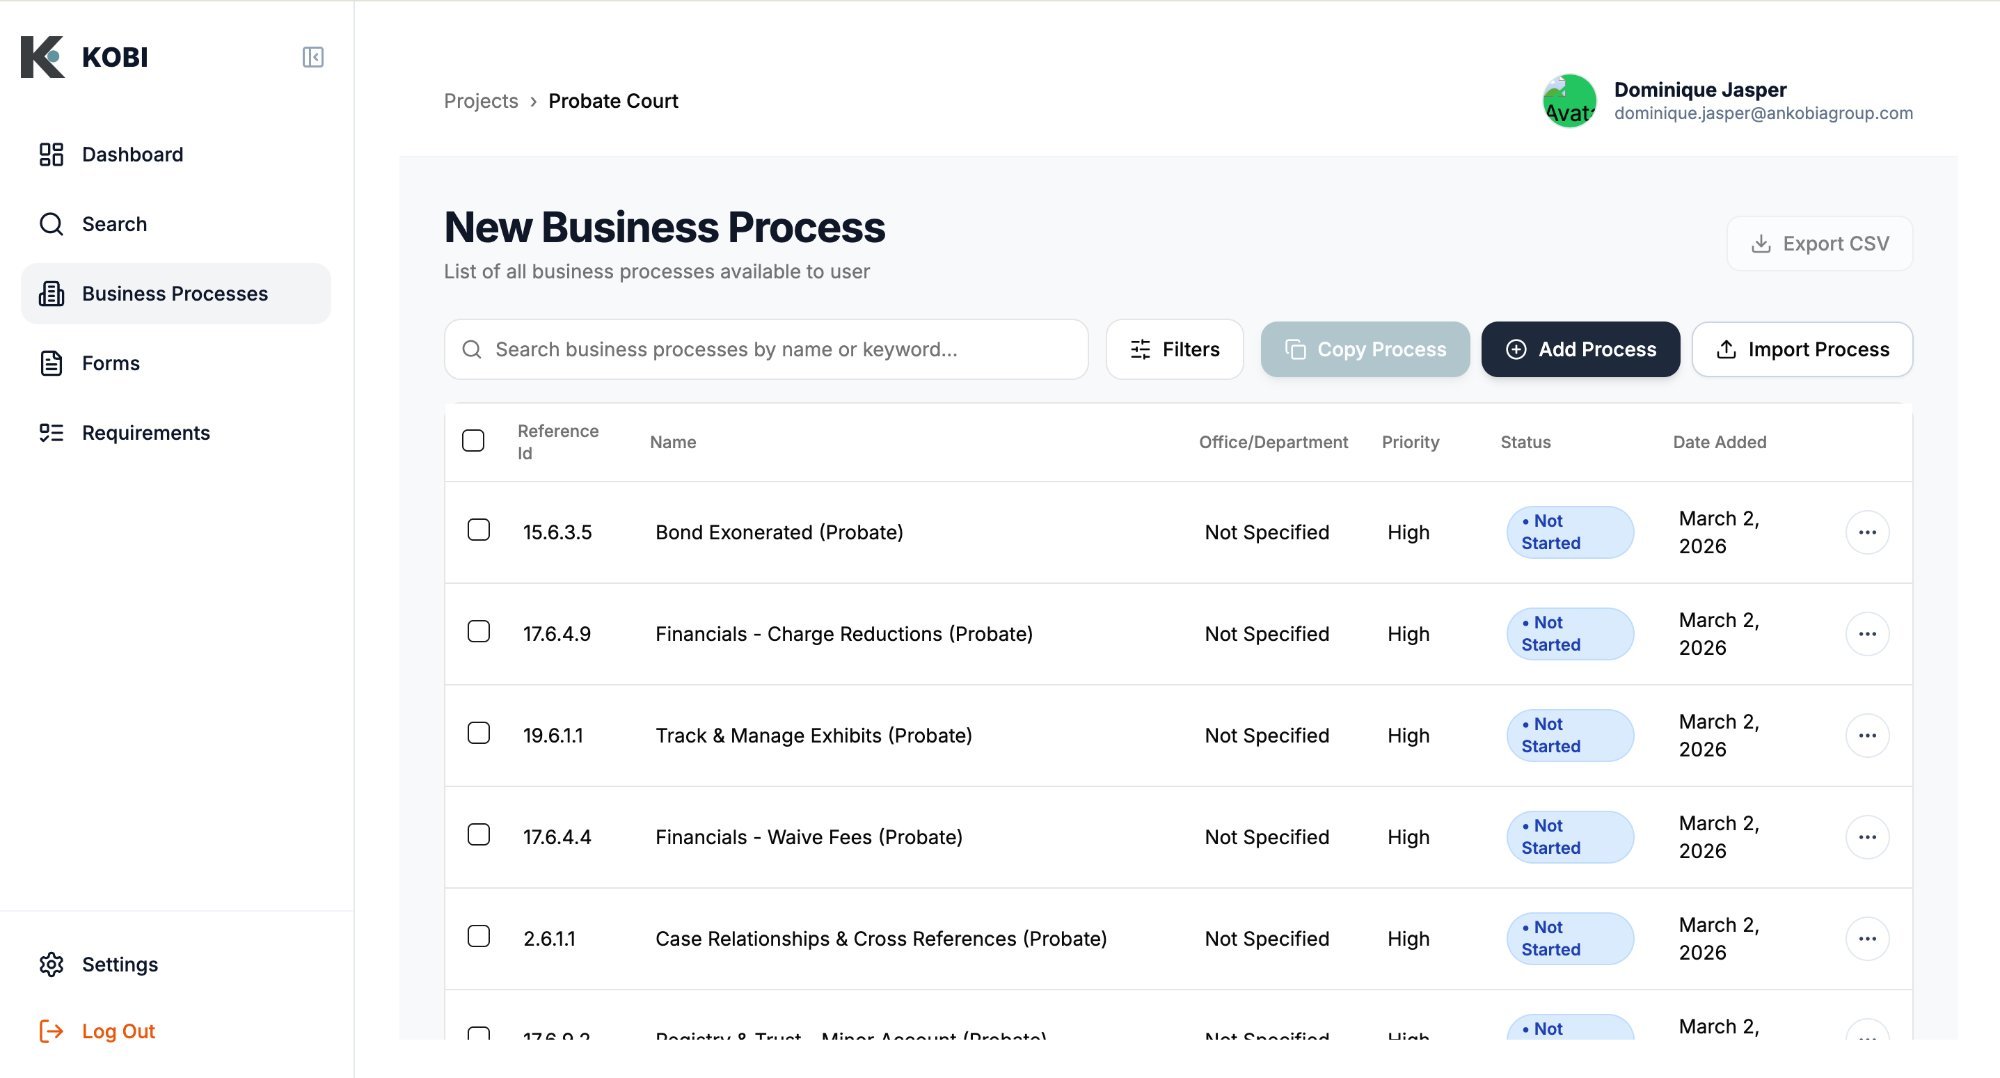The width and height of the screenshot is (2000, 1078).
Task: Open actions menu for Case Relationships row
Action: [x=1868, y=938]
